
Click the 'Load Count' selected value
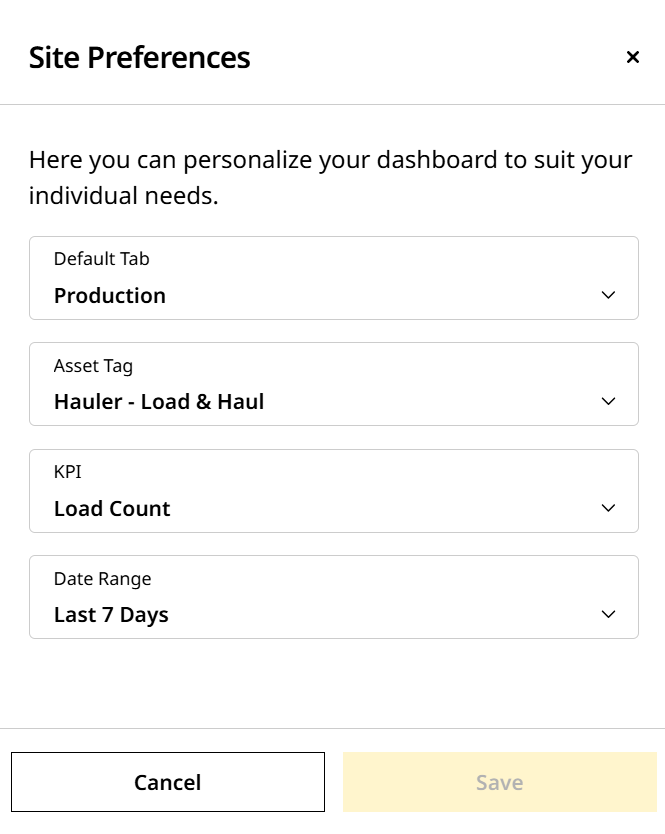[x=112, y=509]
